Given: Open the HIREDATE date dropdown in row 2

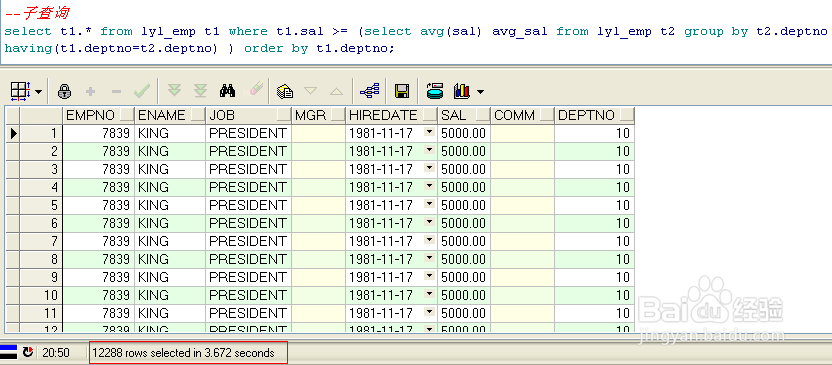Looking at the screenshot, I should point(429,150).
